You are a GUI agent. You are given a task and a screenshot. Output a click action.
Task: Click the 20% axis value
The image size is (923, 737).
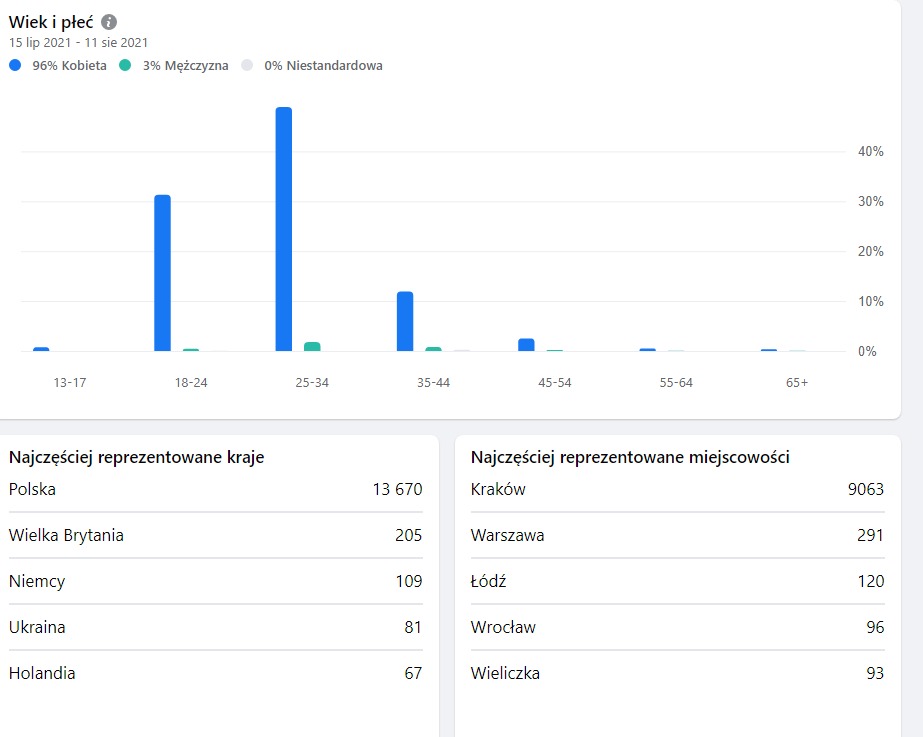click(871, 251)
